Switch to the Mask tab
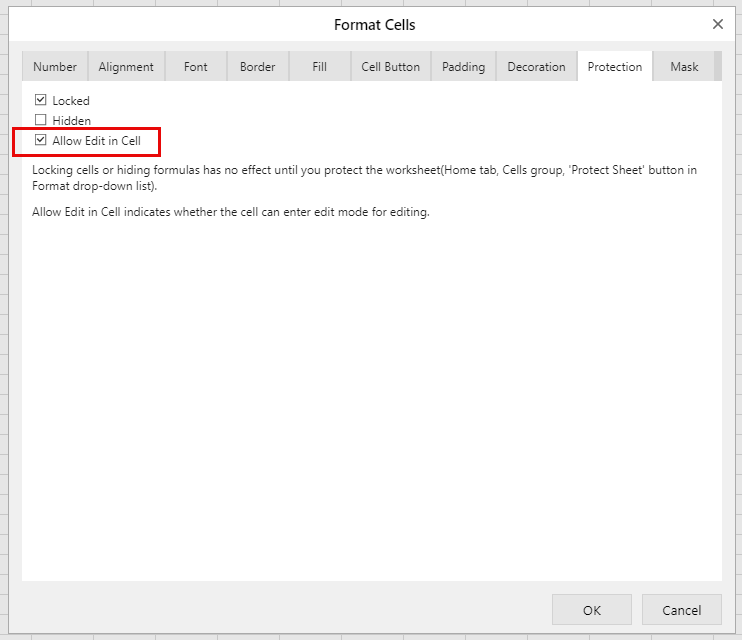Viewport: 742px width, 640px height. click(x=684, y=67)
